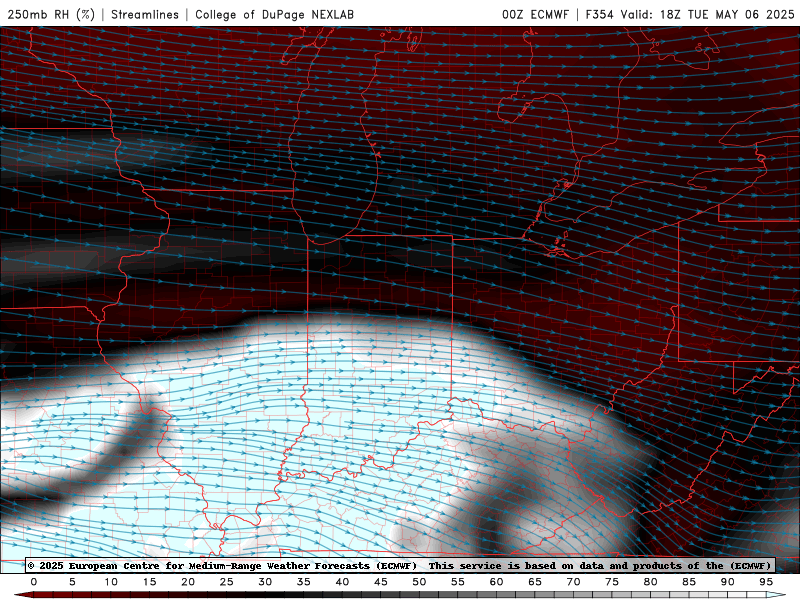Click the pale right arrow end of colorbar
The image size is (800, 600).
point(776,595)
